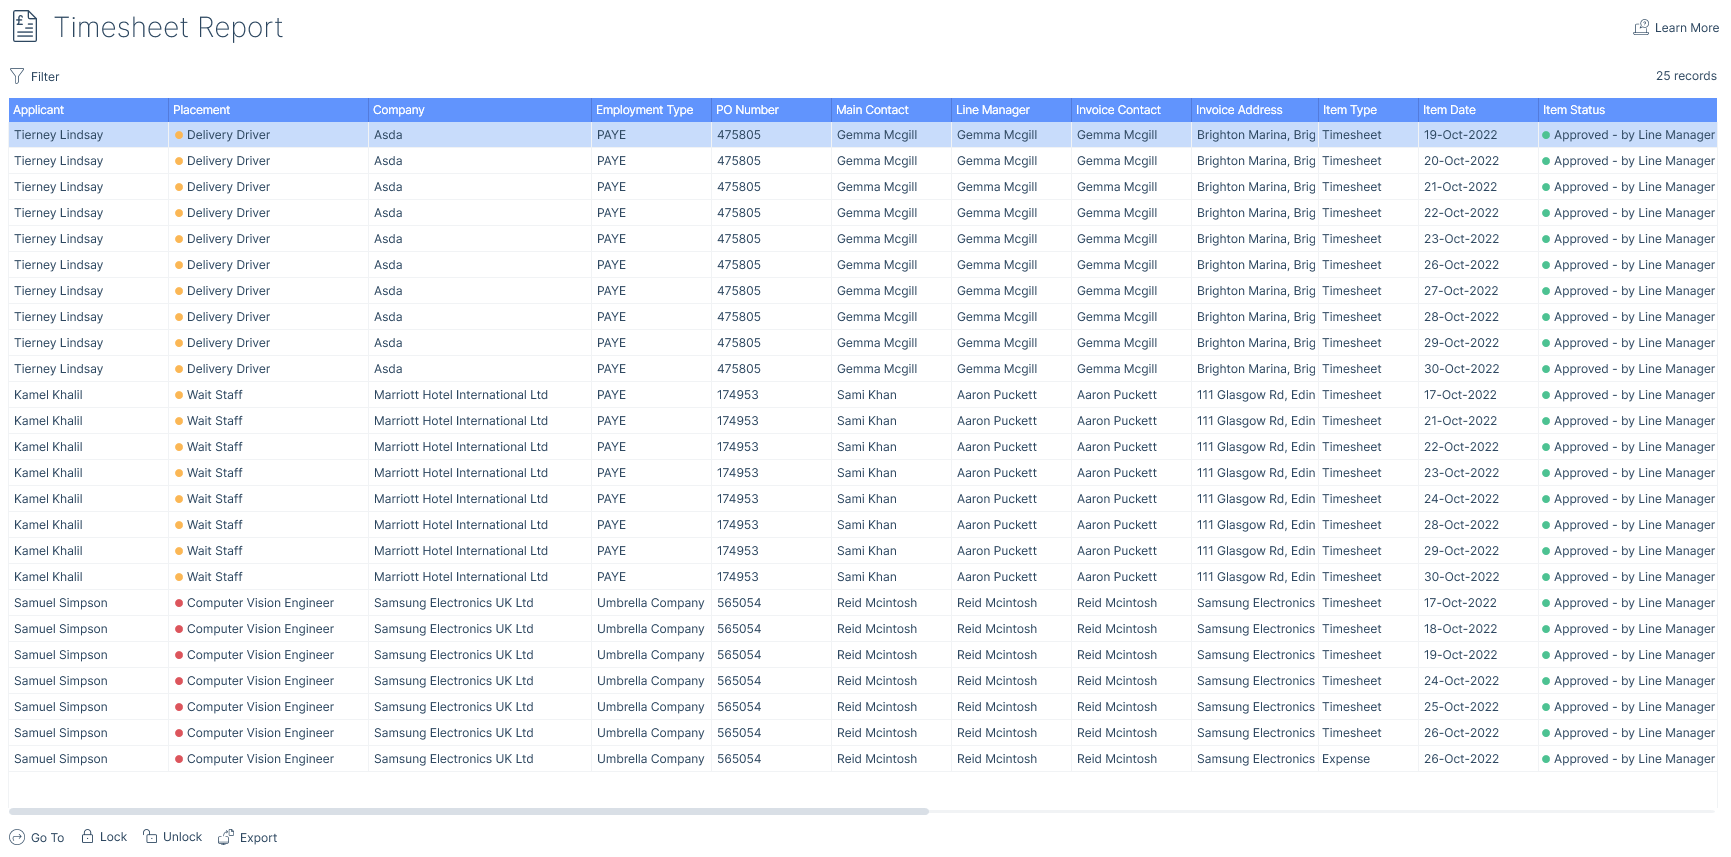This screenshot has height=857, width=1731.
Task: Select the Samuel Simpson row dated 18-Oct-2022
Action: 863,629
